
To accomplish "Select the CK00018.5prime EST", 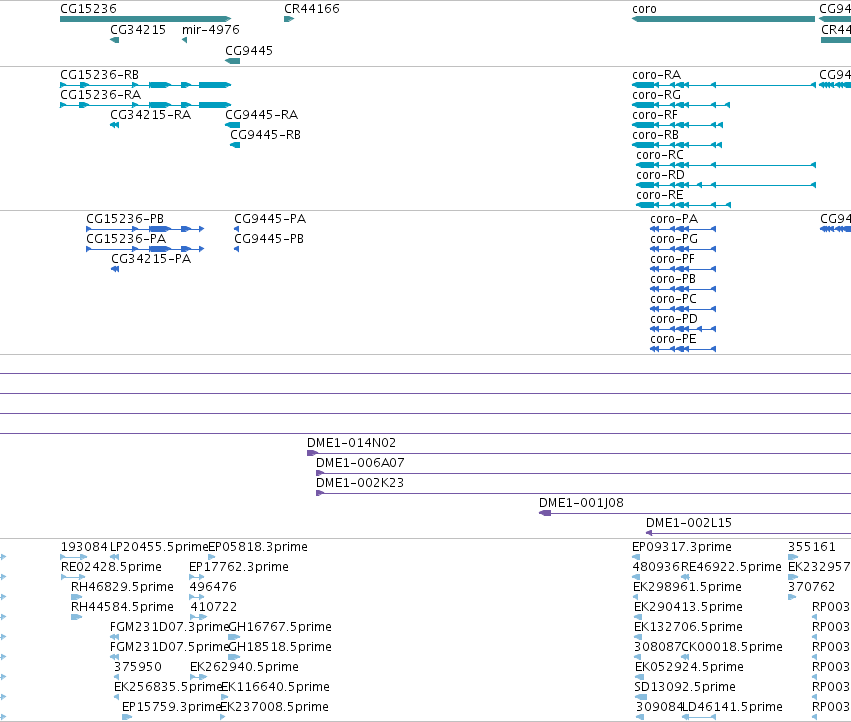I will (685, 657).
